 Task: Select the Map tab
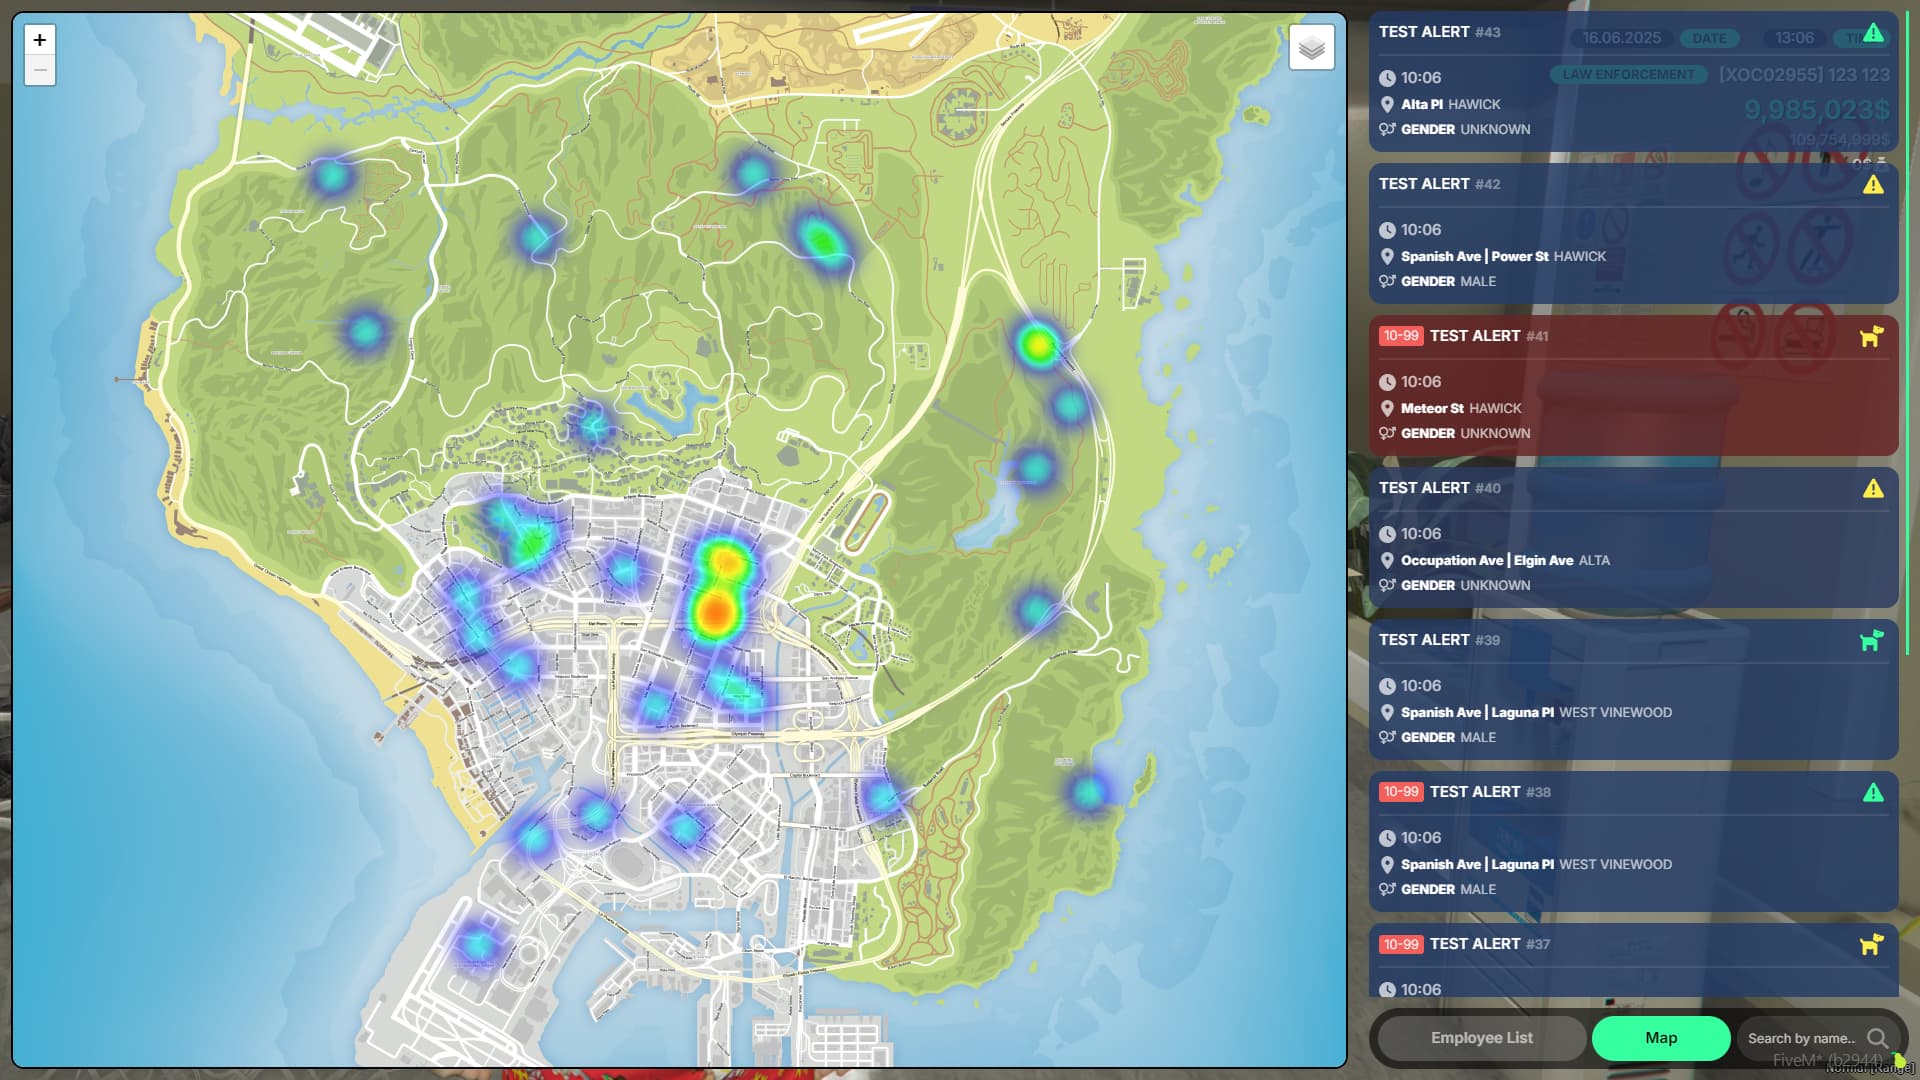click(1661, 1038)
